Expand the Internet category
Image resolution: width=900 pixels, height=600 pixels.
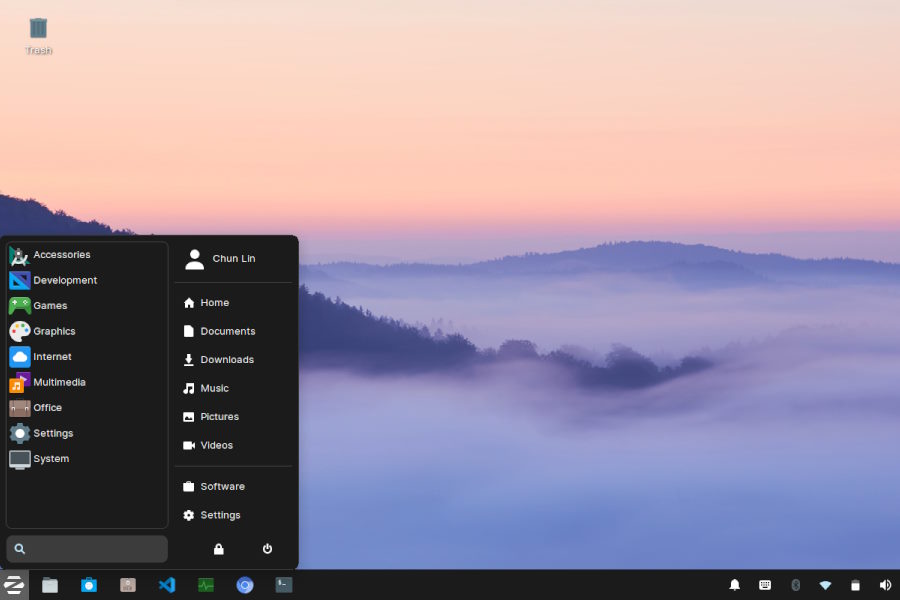click(52, 357)
